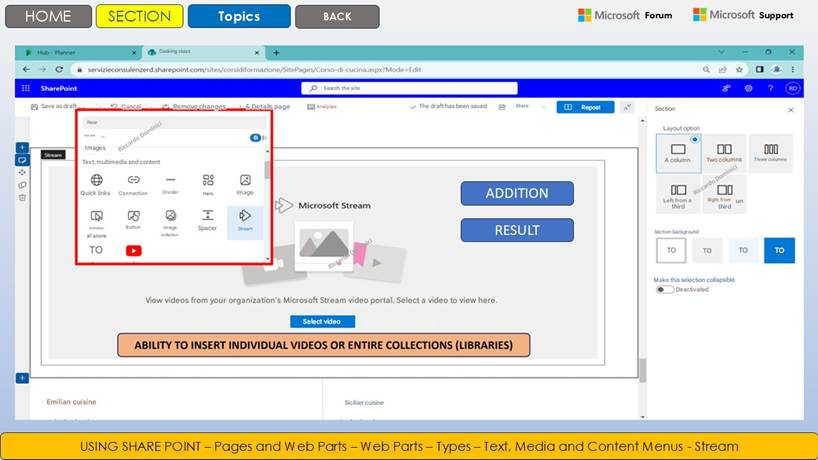The width and height of the screenshot is (818, 460).
Task: Click the blue Repost button
Action: (585, 107)
